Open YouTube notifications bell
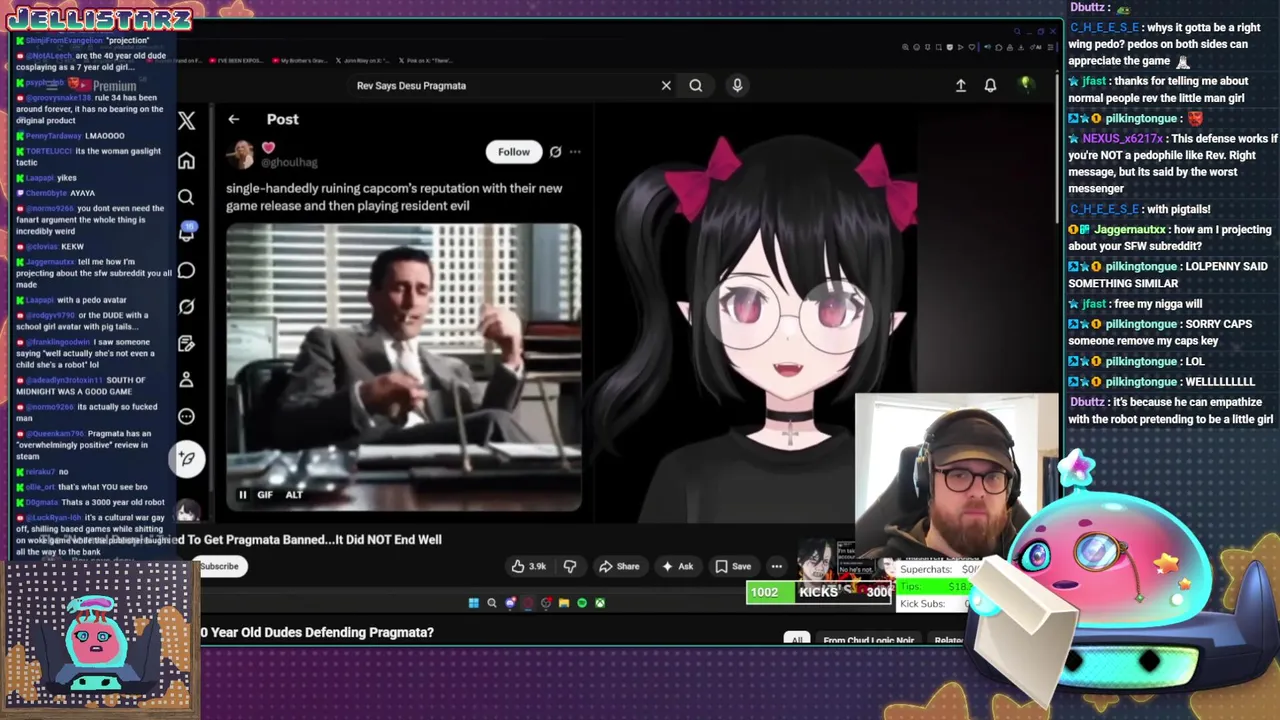The height and width of the screenshot is (720, 1280). coord(990,85)
